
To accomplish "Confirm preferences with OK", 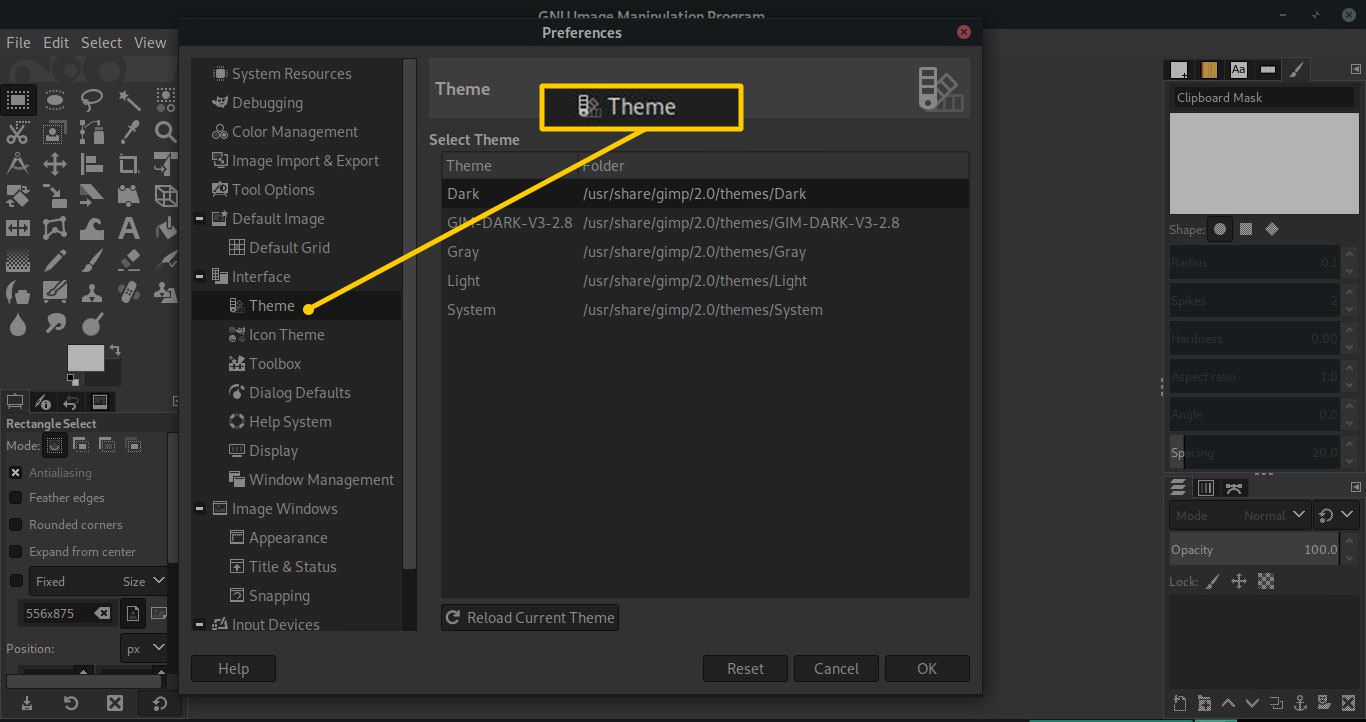I will click(927, 669).
